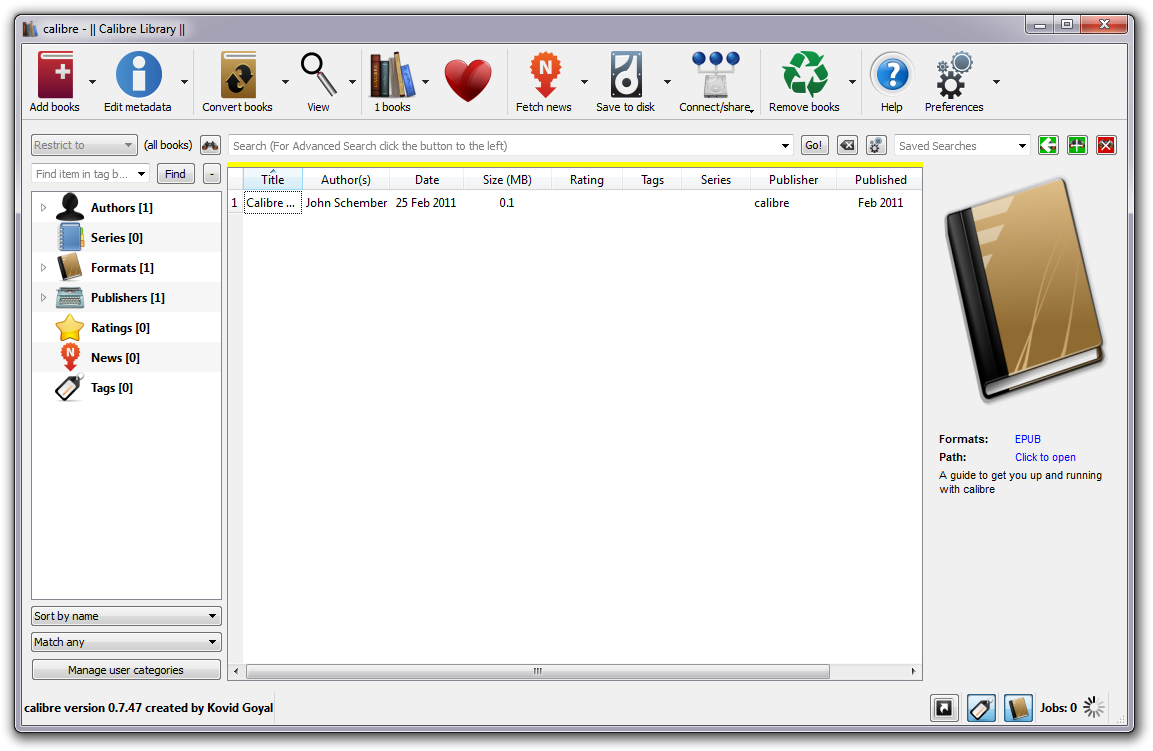The width and height of the screenshot is (1153, 751).
Task: Toggle book details panel in status bar
Action: tap(1018, 708)
